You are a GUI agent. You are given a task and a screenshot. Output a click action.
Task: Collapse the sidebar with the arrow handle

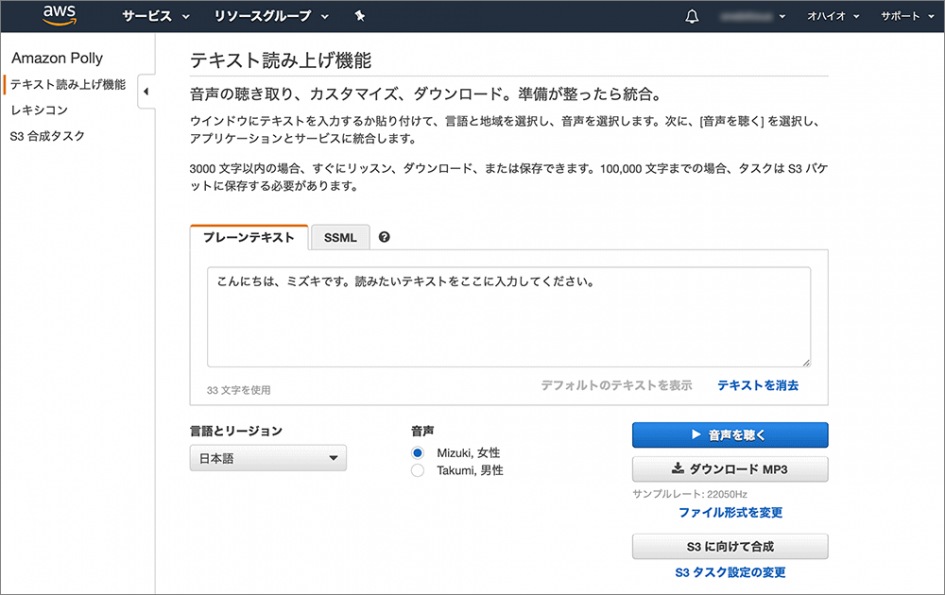(146, 92)
